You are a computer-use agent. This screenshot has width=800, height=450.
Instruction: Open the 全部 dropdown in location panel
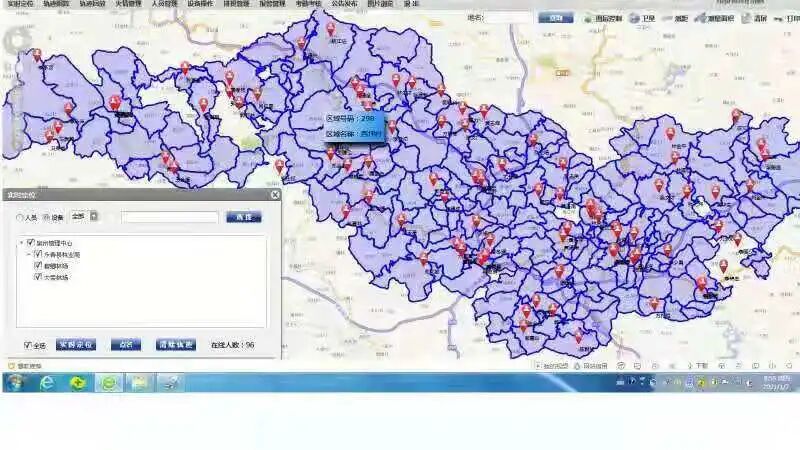[x=84, y=216]
